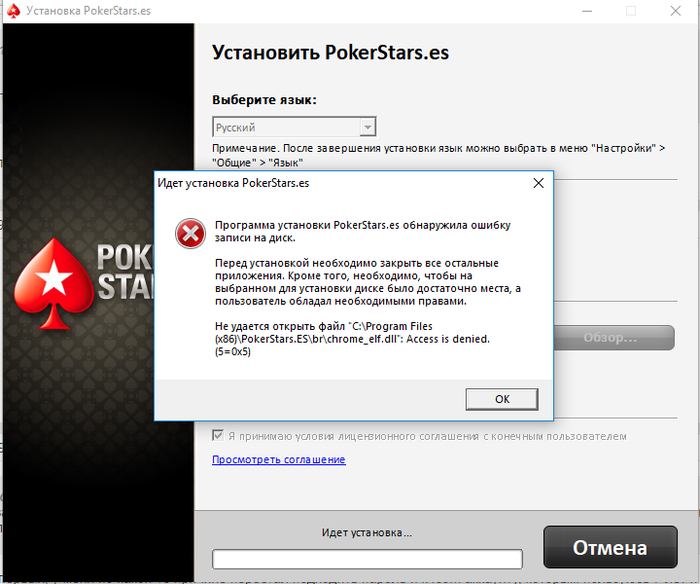Close the installation error dialog
The image size is (700, 584).
coord(538,183)
